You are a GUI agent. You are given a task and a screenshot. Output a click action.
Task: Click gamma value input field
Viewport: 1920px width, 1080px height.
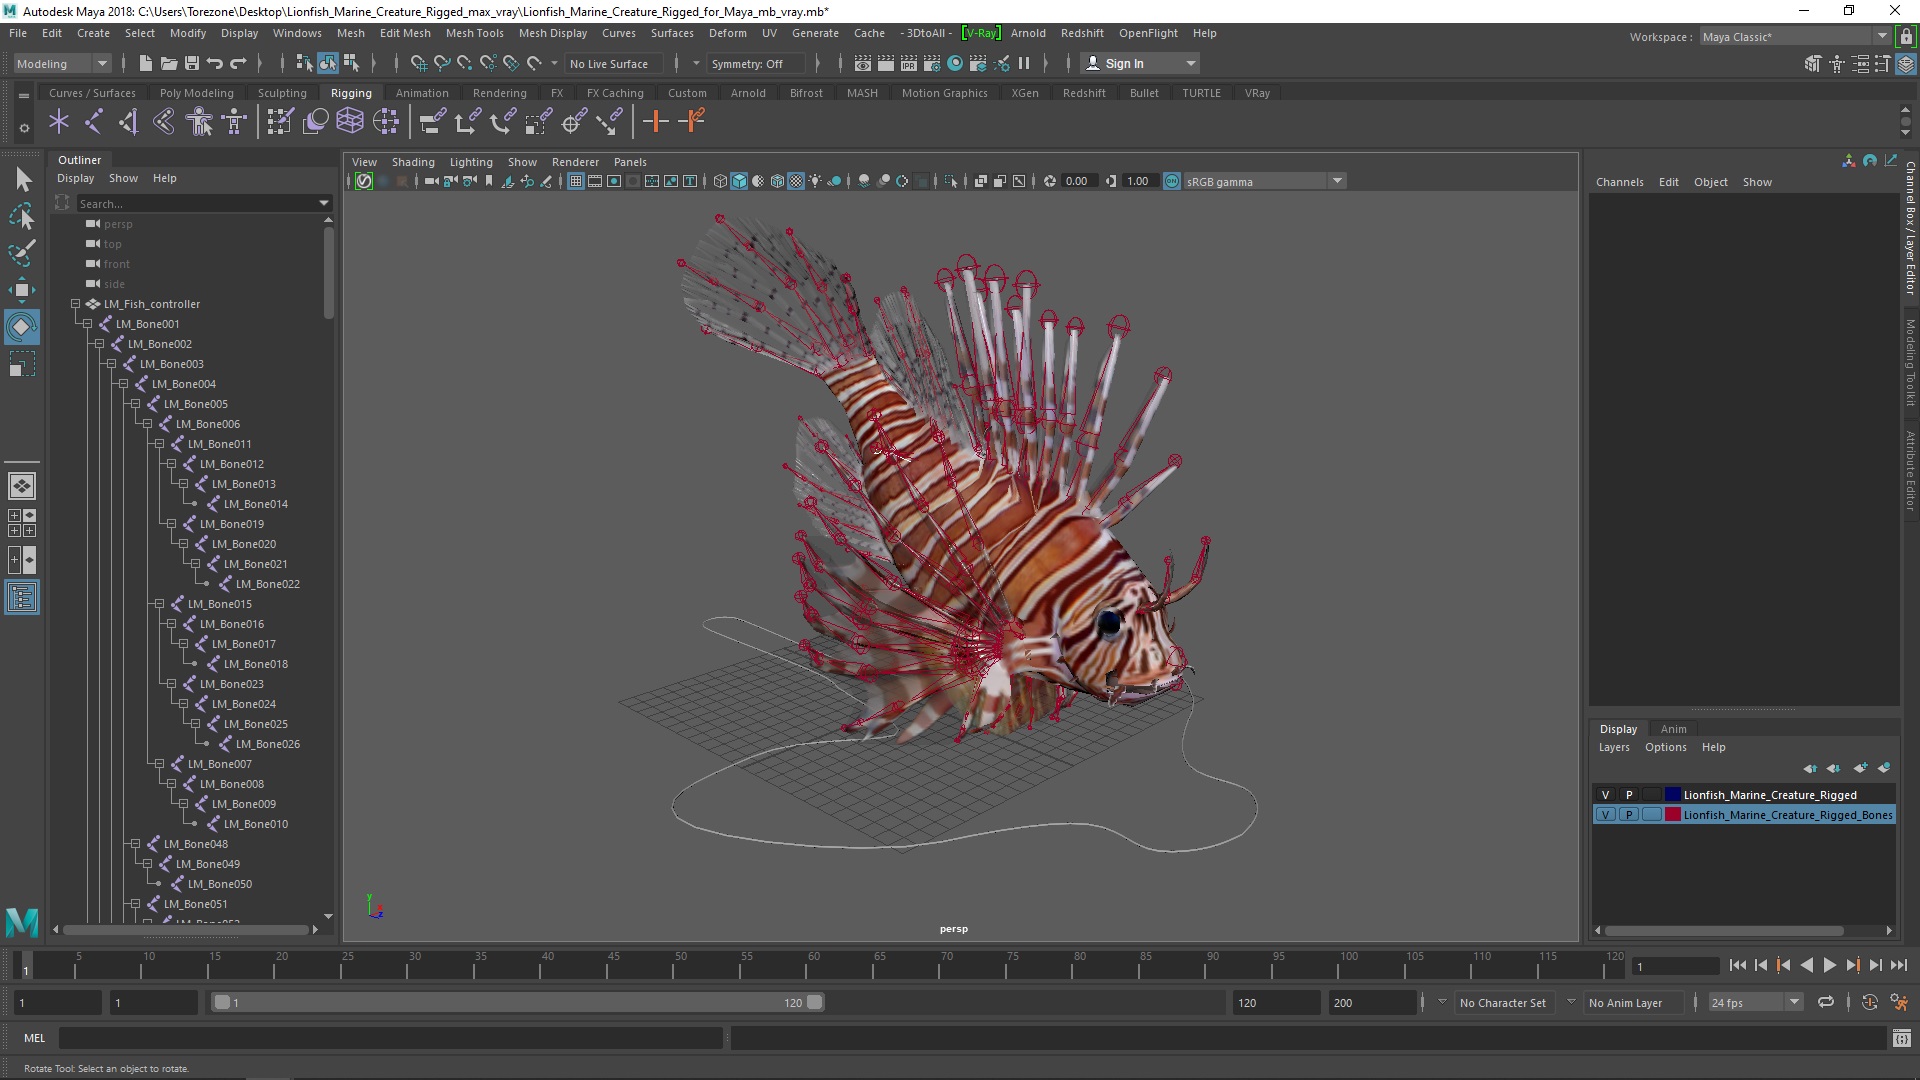click(x=1137, y=181)
